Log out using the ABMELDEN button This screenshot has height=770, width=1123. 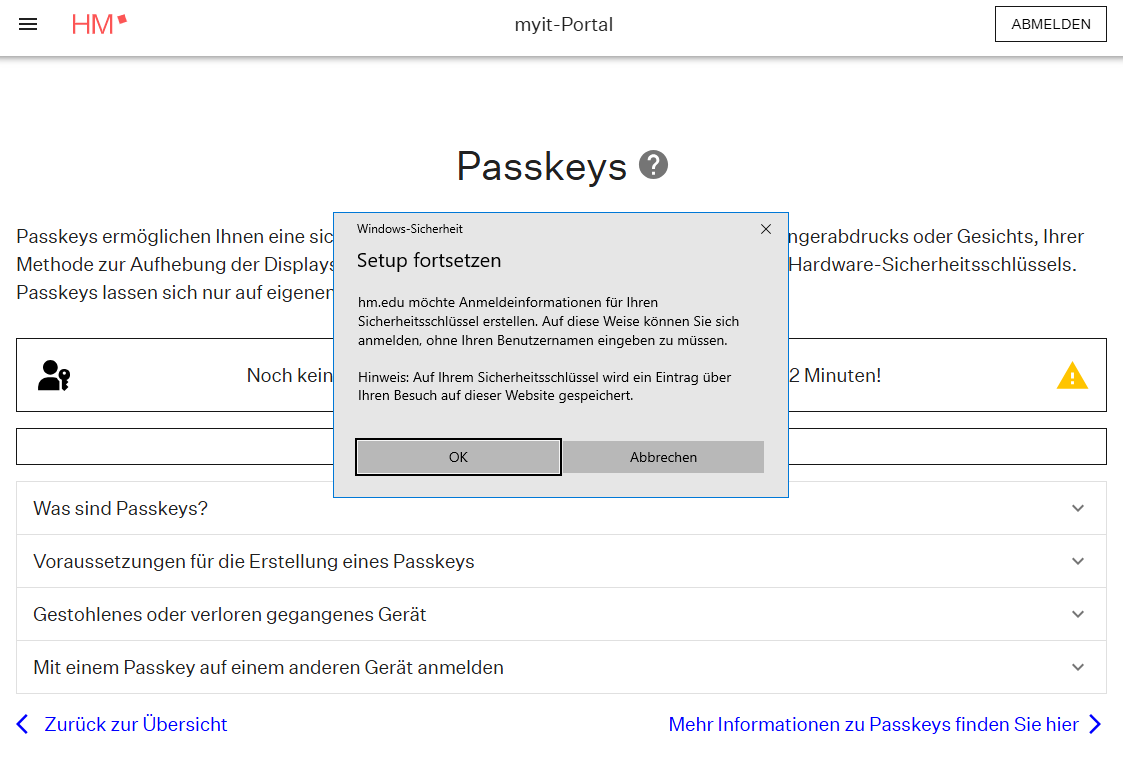coord(1050,25)
